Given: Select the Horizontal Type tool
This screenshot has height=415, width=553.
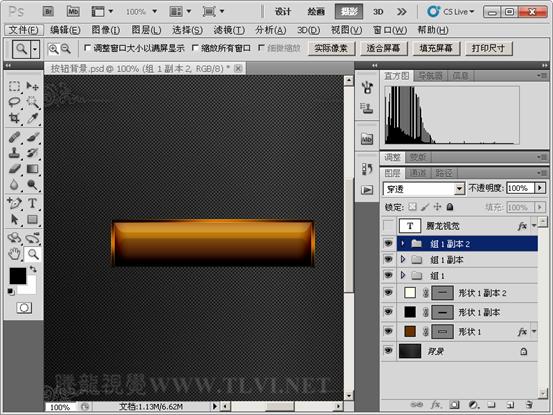Looking at the screenshot, I should (32, 203).
